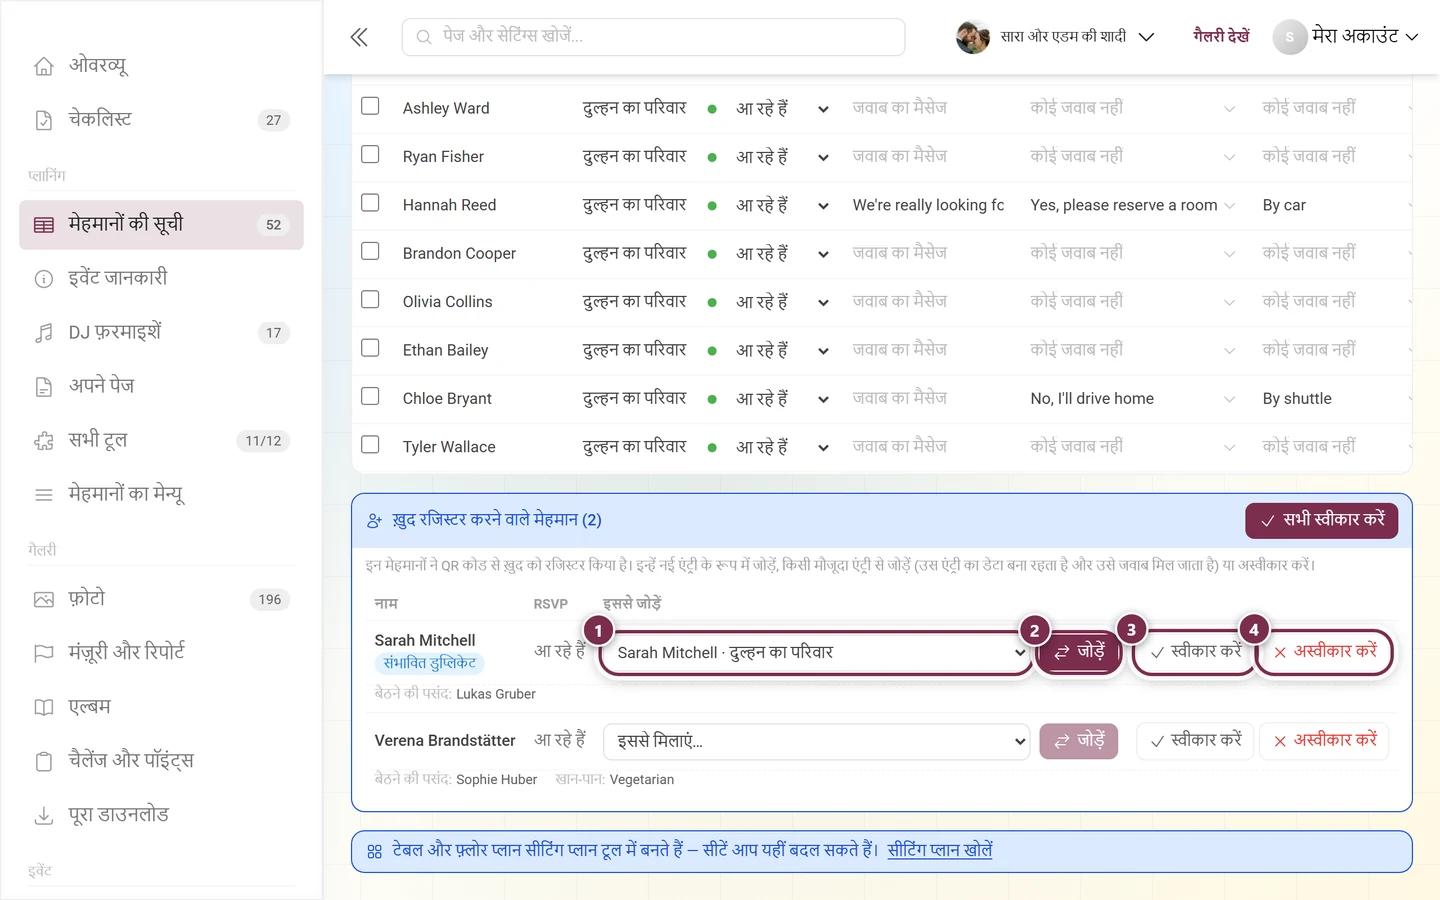1440x900 pixels.
Task: Go to इवेंट जानकारी menu item
Action: (161, 279)
